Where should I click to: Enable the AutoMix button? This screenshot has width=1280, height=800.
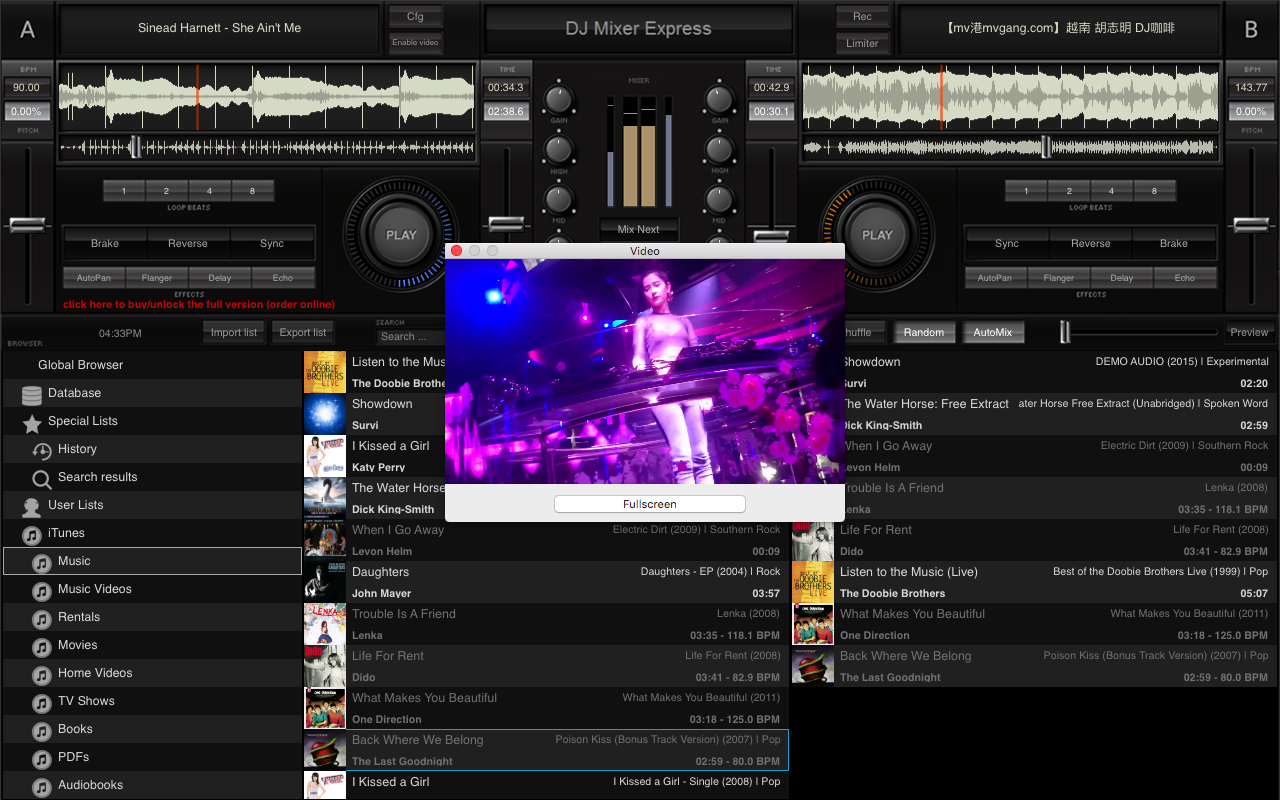pos(992,332)
